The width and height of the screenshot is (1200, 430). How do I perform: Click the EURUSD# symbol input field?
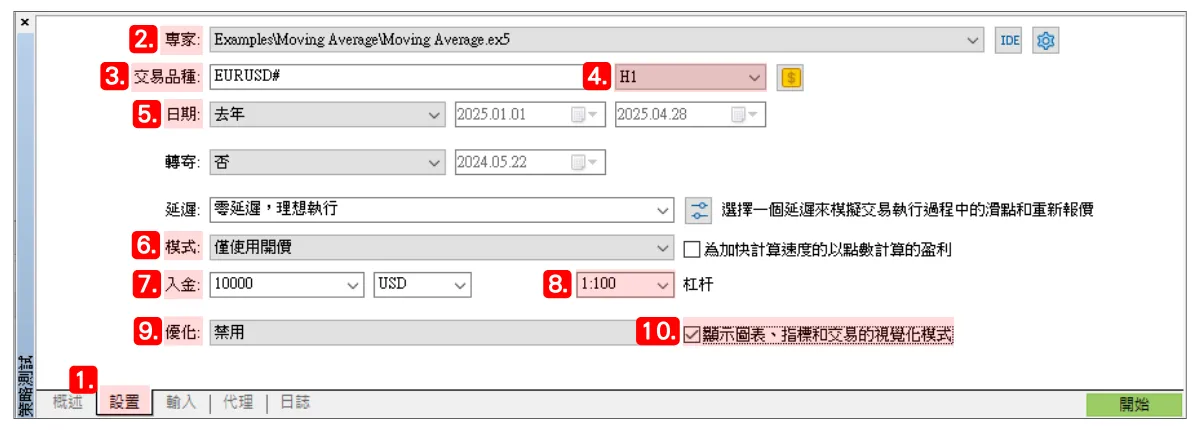coord(400,77)
